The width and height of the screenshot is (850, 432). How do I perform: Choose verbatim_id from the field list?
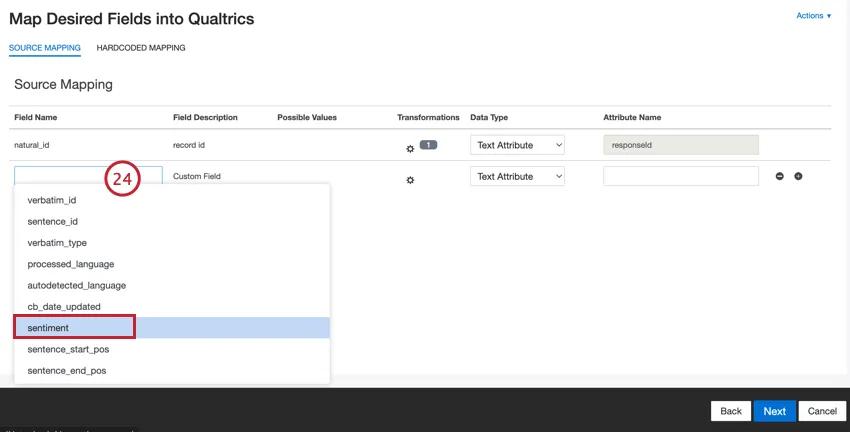point(52,200)
